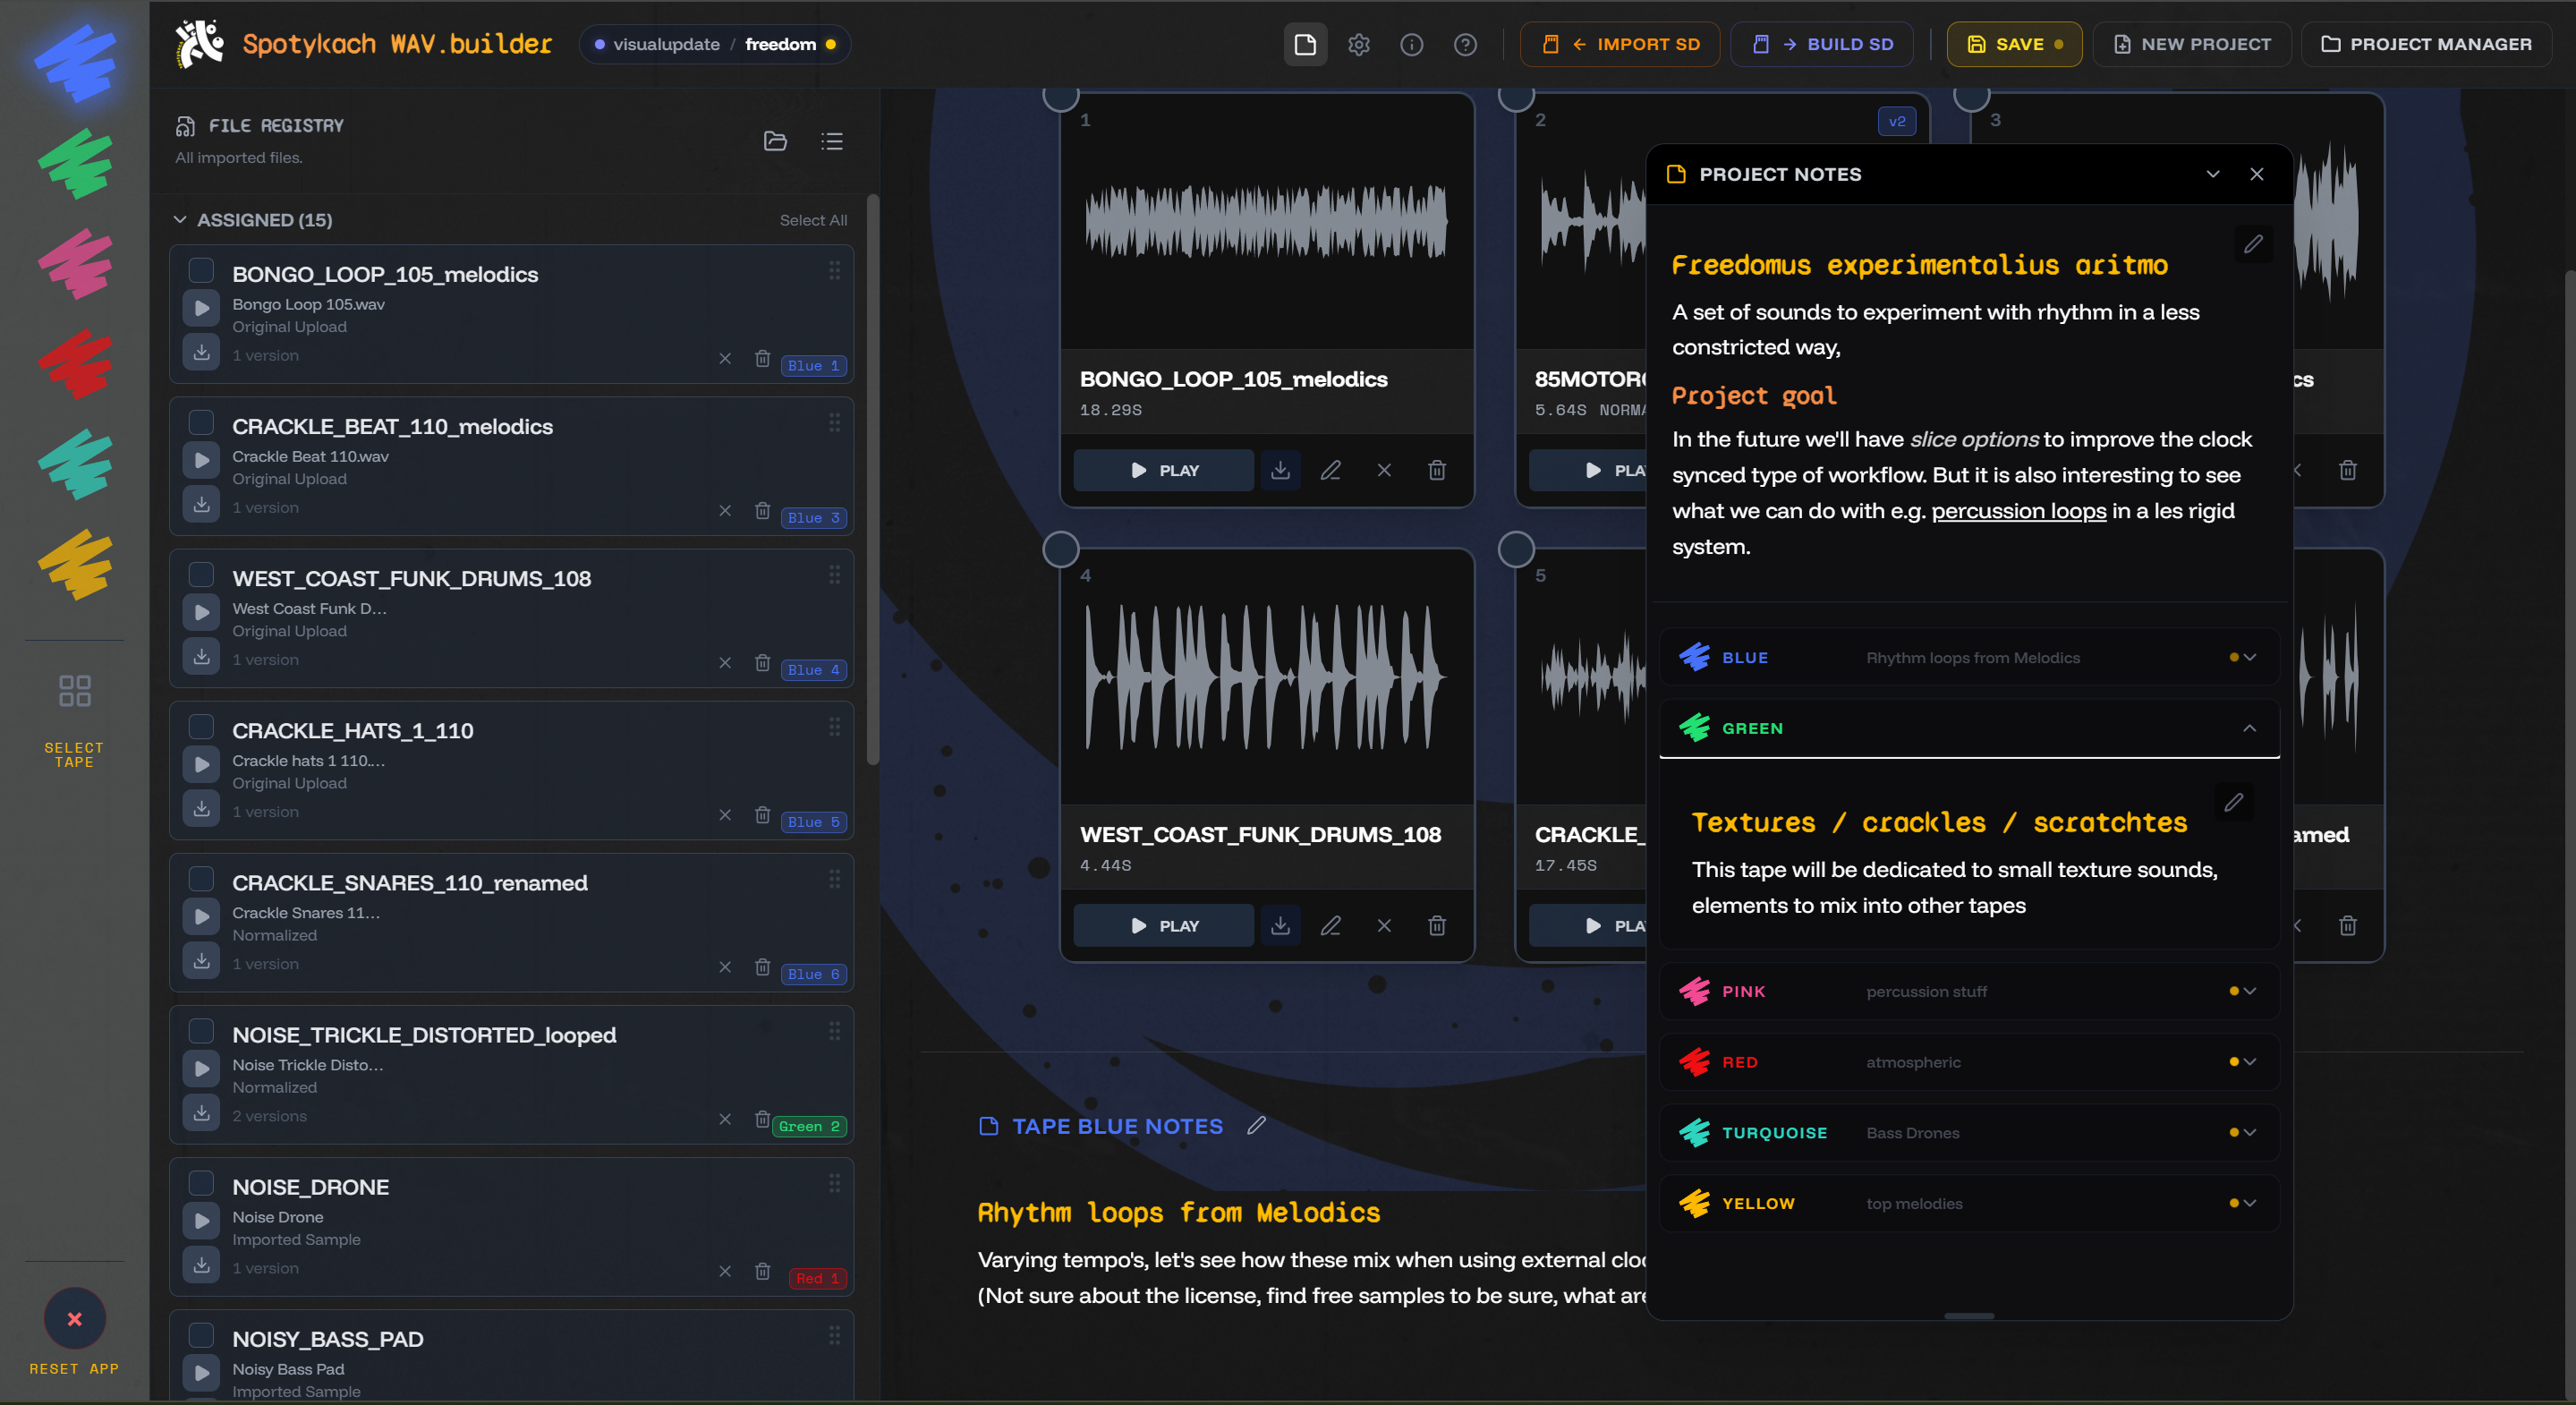Play the WEST_COAST_FUNK_DRUMS_108 slot card

click(1163, 926)
